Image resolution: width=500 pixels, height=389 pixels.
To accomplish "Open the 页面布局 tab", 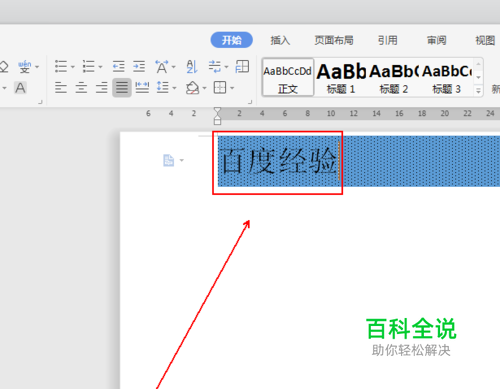I will pos(334,40).
